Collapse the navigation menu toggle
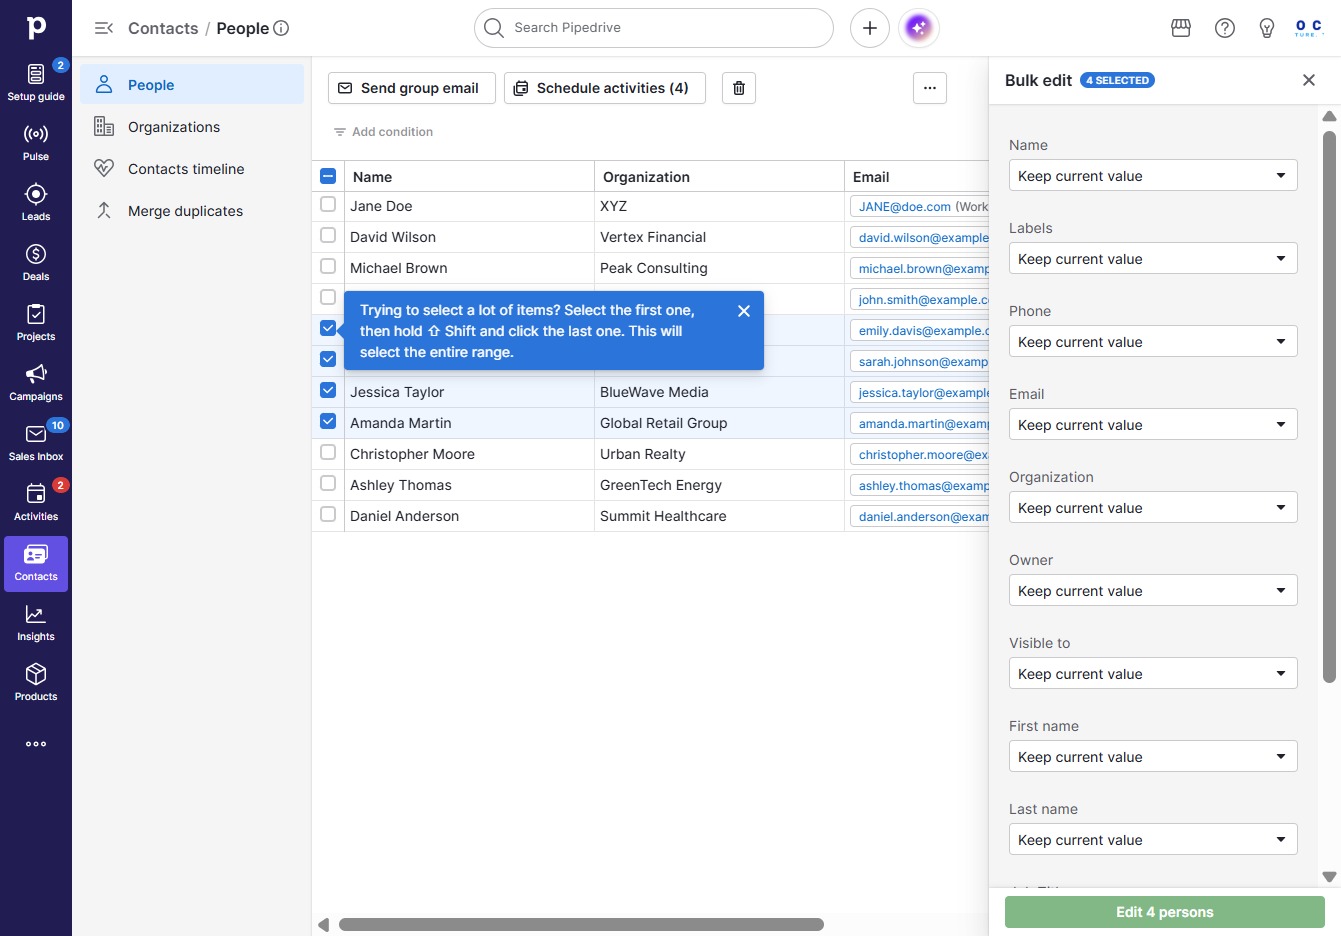The image size is (1341, 936). tap(104, 28)
